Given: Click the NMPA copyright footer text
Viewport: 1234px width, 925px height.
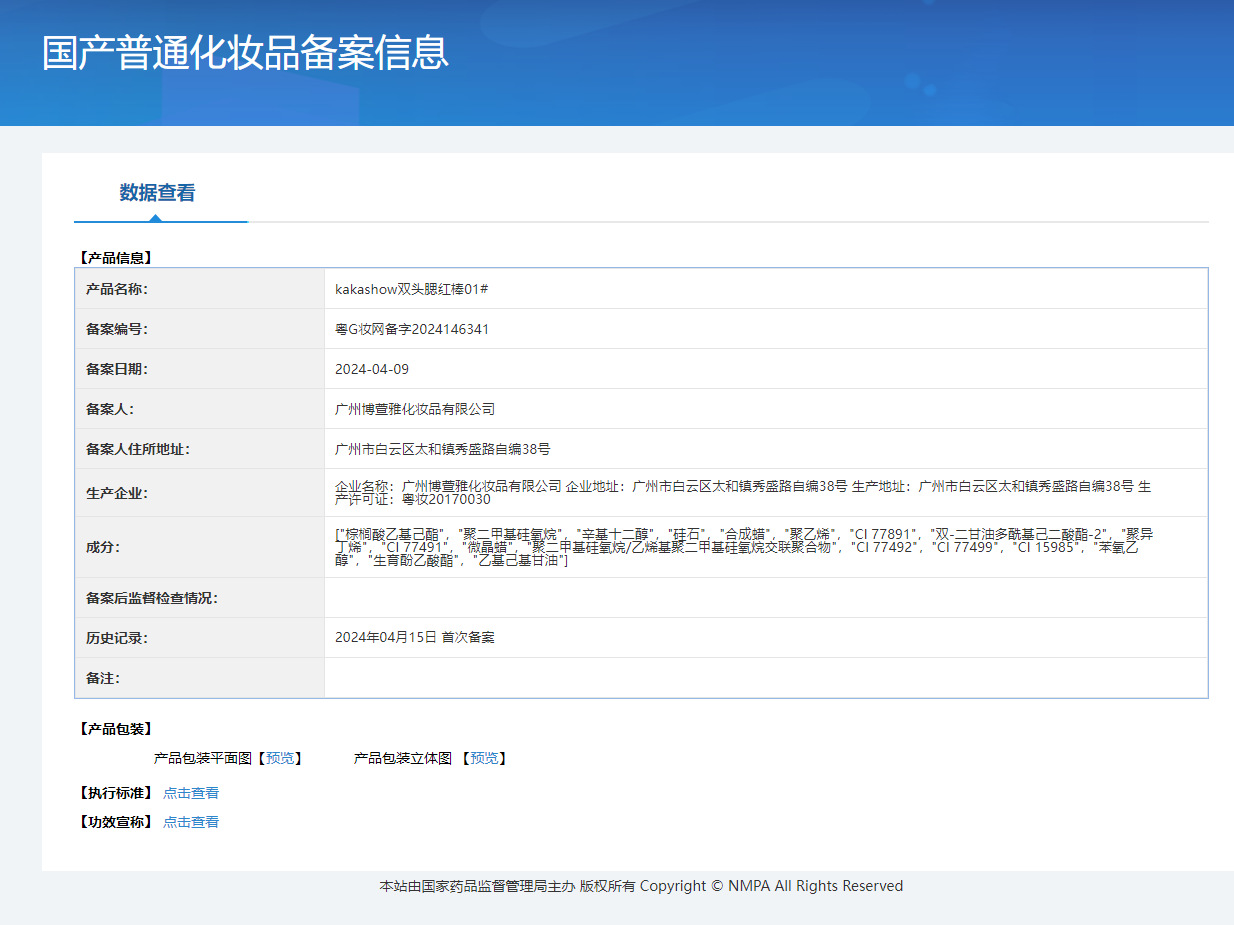Looking at the screenshot, I should (641, 886).
